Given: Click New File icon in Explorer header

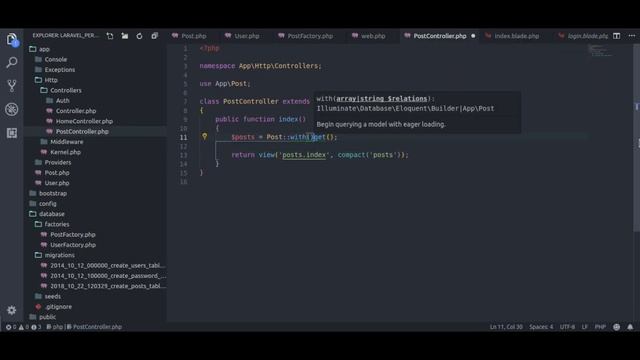Looking at the screenshot, I should click(110, 36).
